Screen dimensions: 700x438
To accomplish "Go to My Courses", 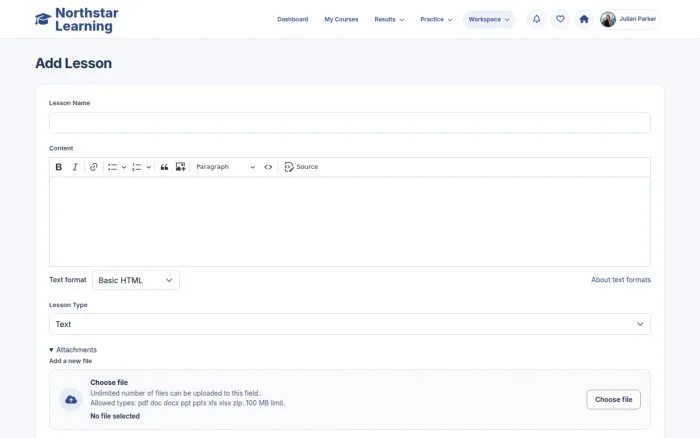I will click(x=341, y=20).
